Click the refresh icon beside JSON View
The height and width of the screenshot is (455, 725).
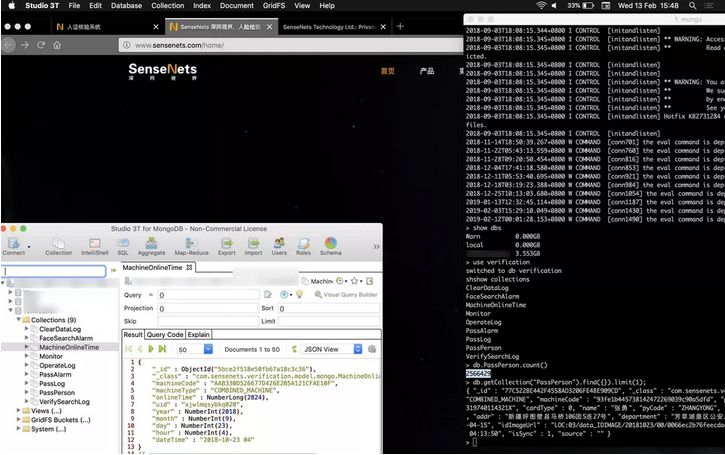(x=294, y=349)
